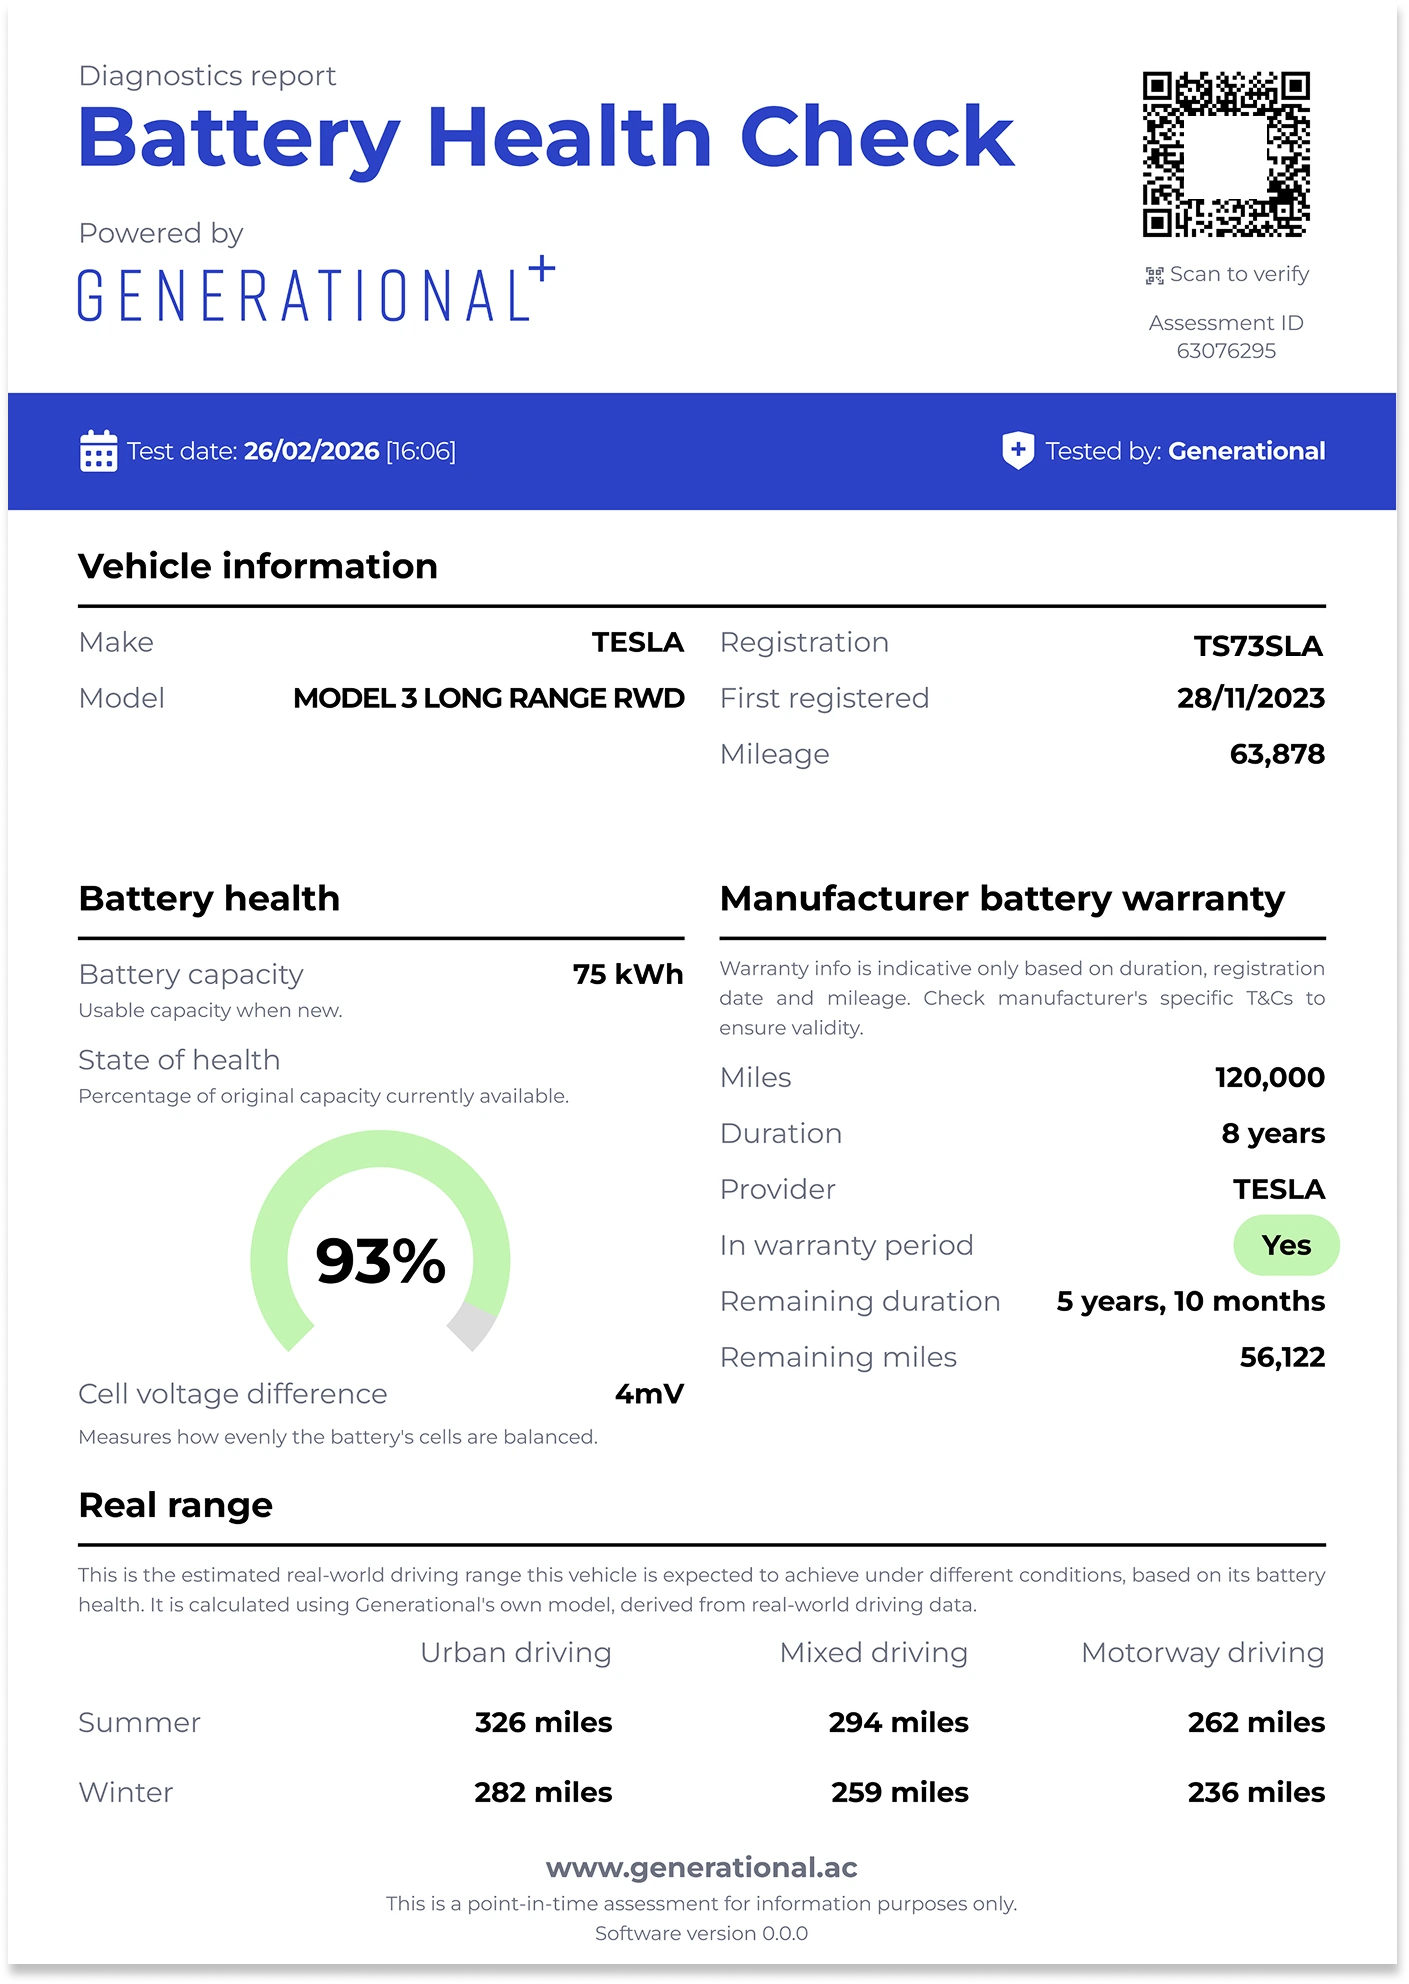Click the QR code to verify

tap(1226, 154)
